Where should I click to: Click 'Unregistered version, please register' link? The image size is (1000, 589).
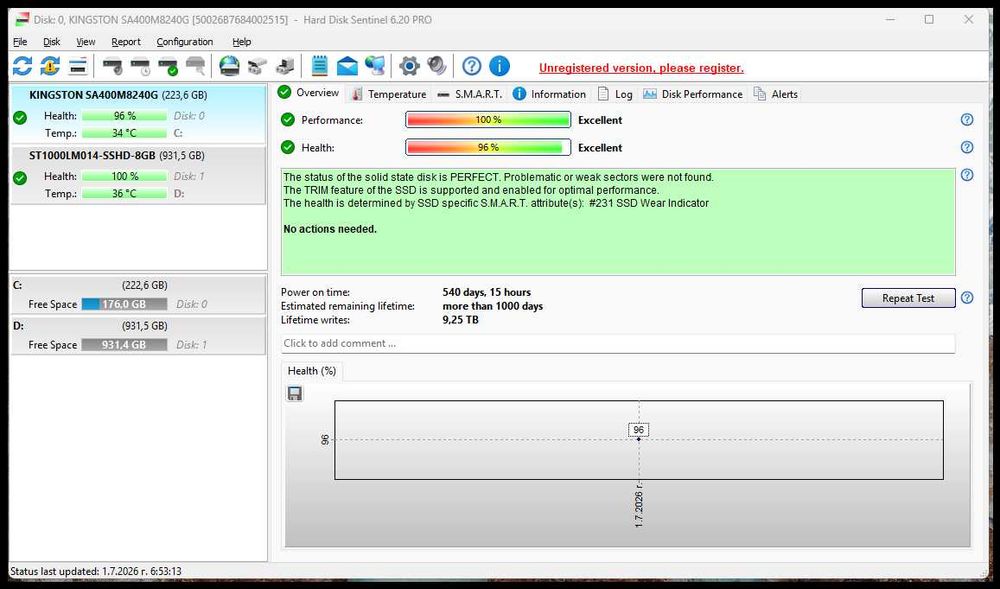coord(641,68)
